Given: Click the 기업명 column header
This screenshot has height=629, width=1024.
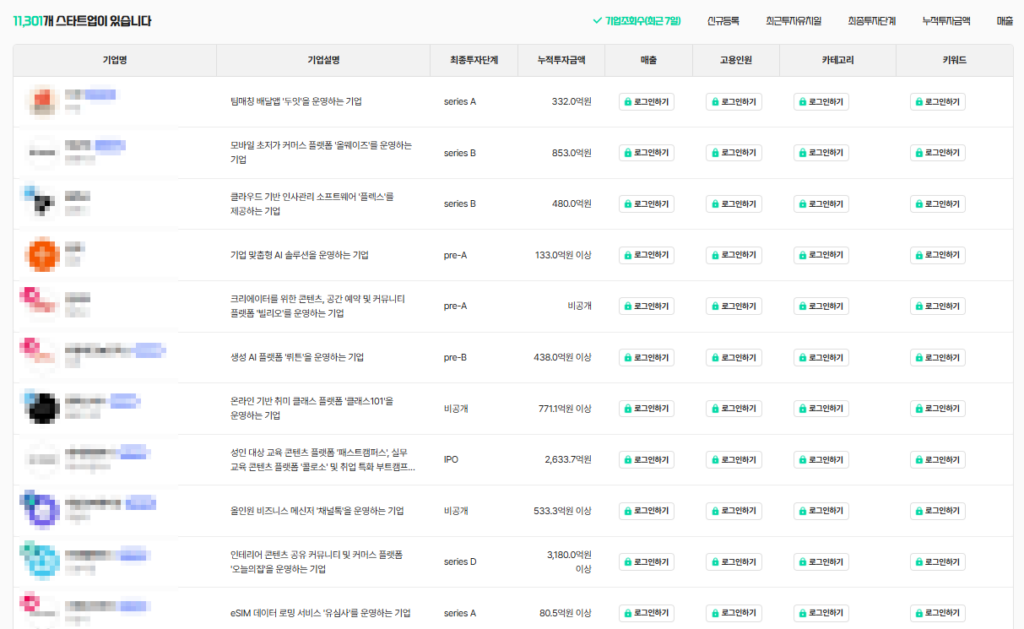Looking at the screenshot, I should click(x=115, y=60).
